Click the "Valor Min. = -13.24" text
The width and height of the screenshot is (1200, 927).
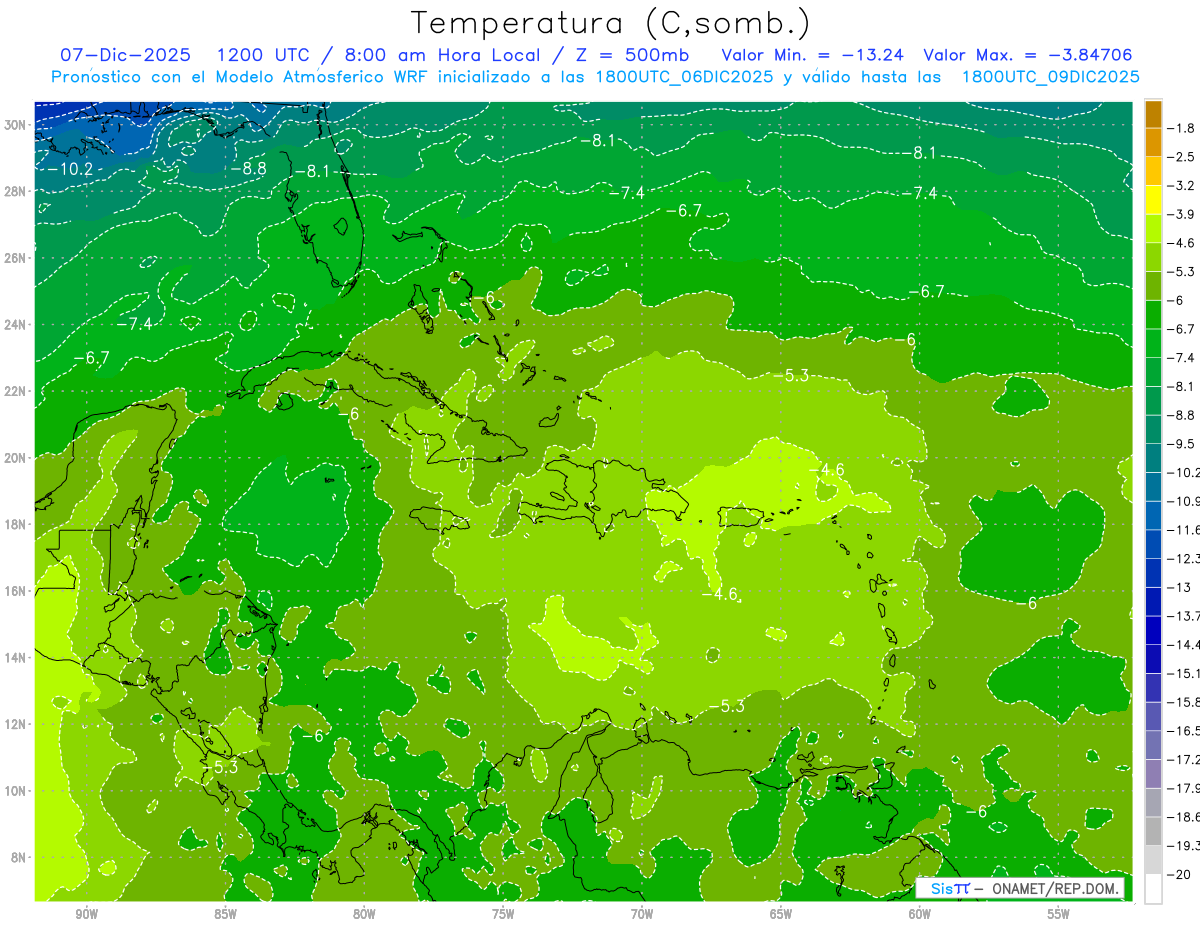(x=813, y=55)
